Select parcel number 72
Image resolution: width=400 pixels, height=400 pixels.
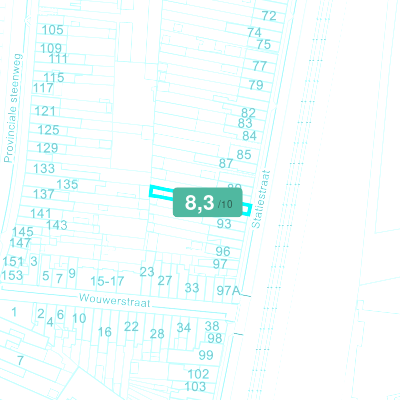point(269,16)
